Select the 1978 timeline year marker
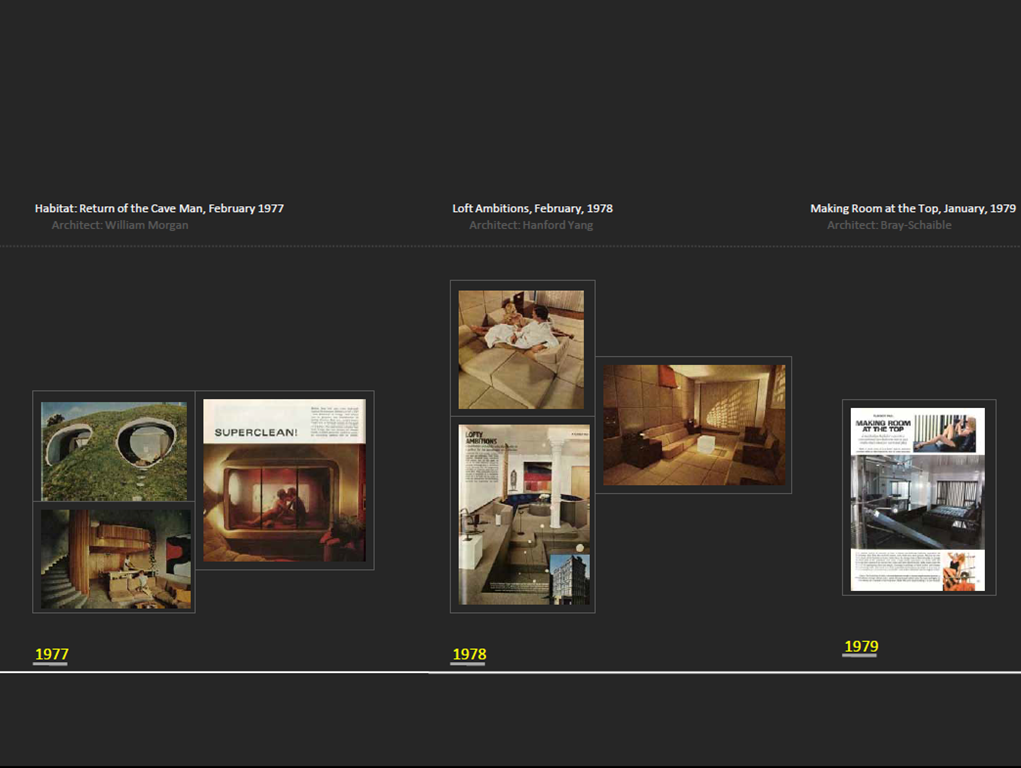Viewport: 1021px width, 768px height. tap(469, 654)
